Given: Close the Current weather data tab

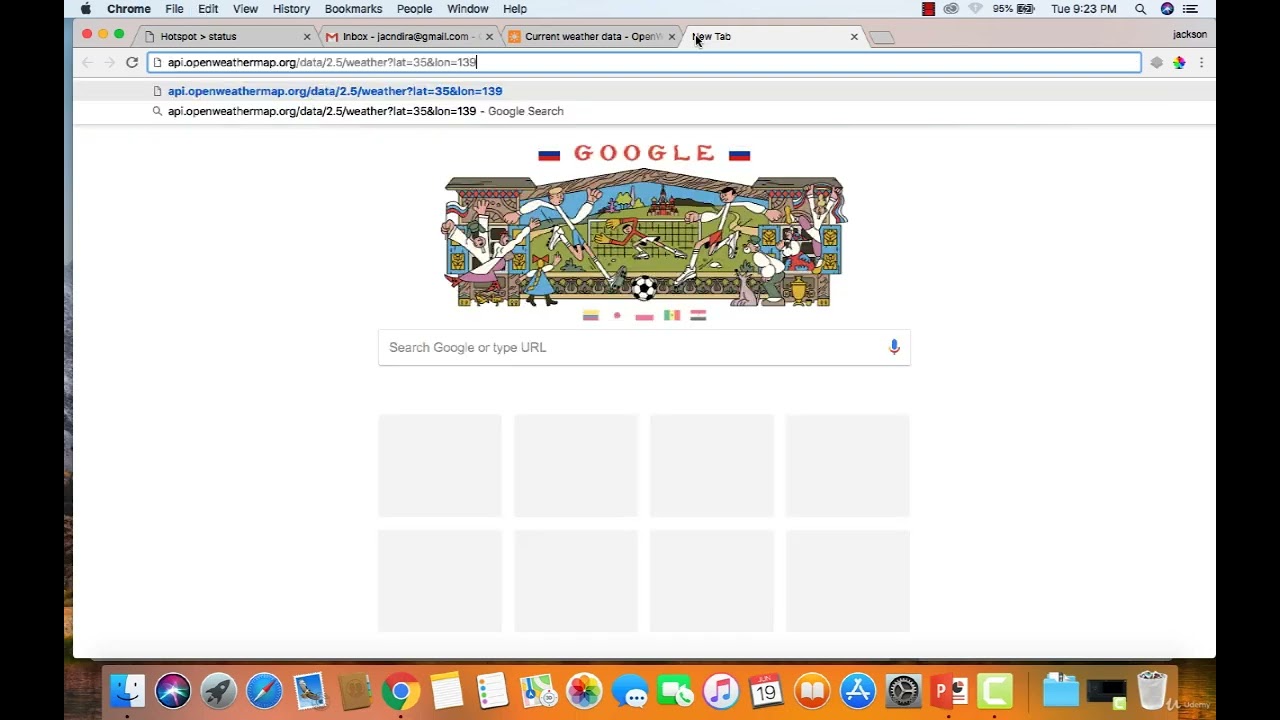Looking at the screenshot, I should point(671,37).
